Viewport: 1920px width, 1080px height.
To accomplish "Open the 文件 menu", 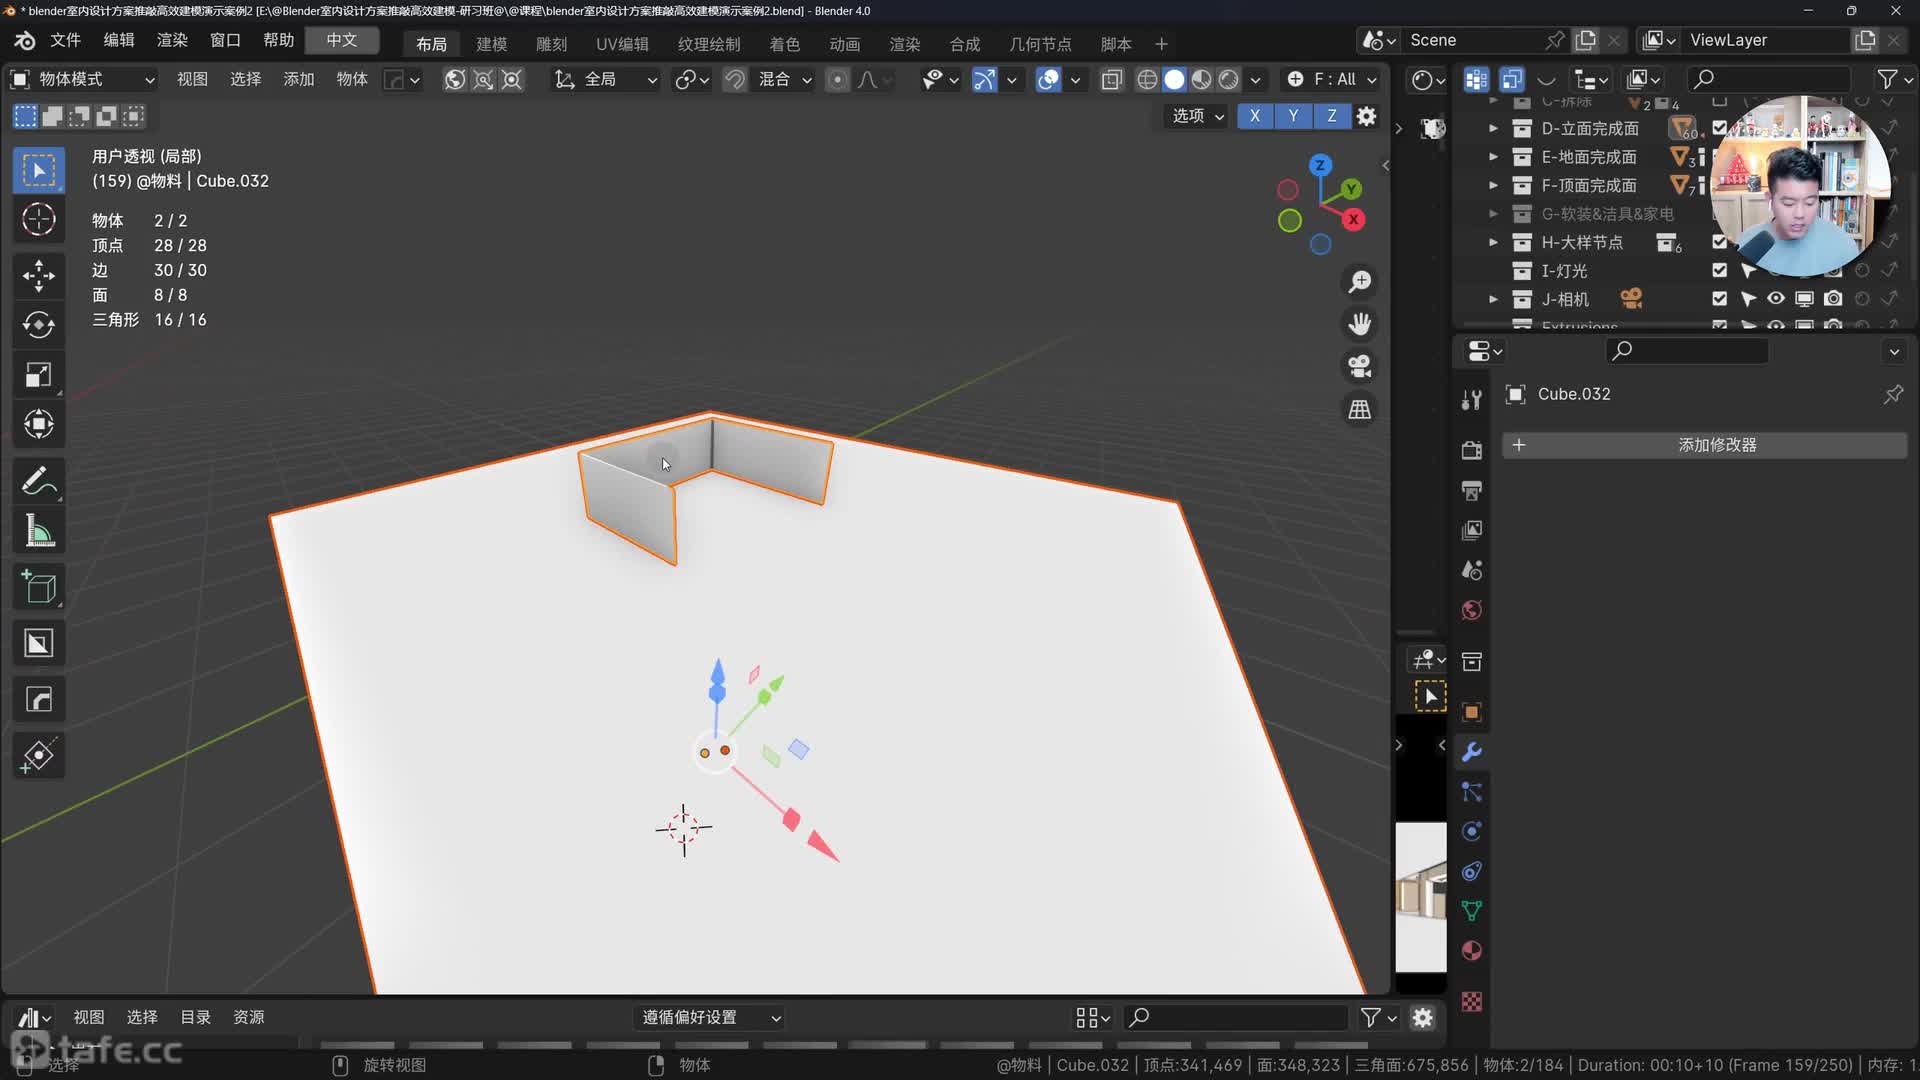I will (x=65, y=40).
